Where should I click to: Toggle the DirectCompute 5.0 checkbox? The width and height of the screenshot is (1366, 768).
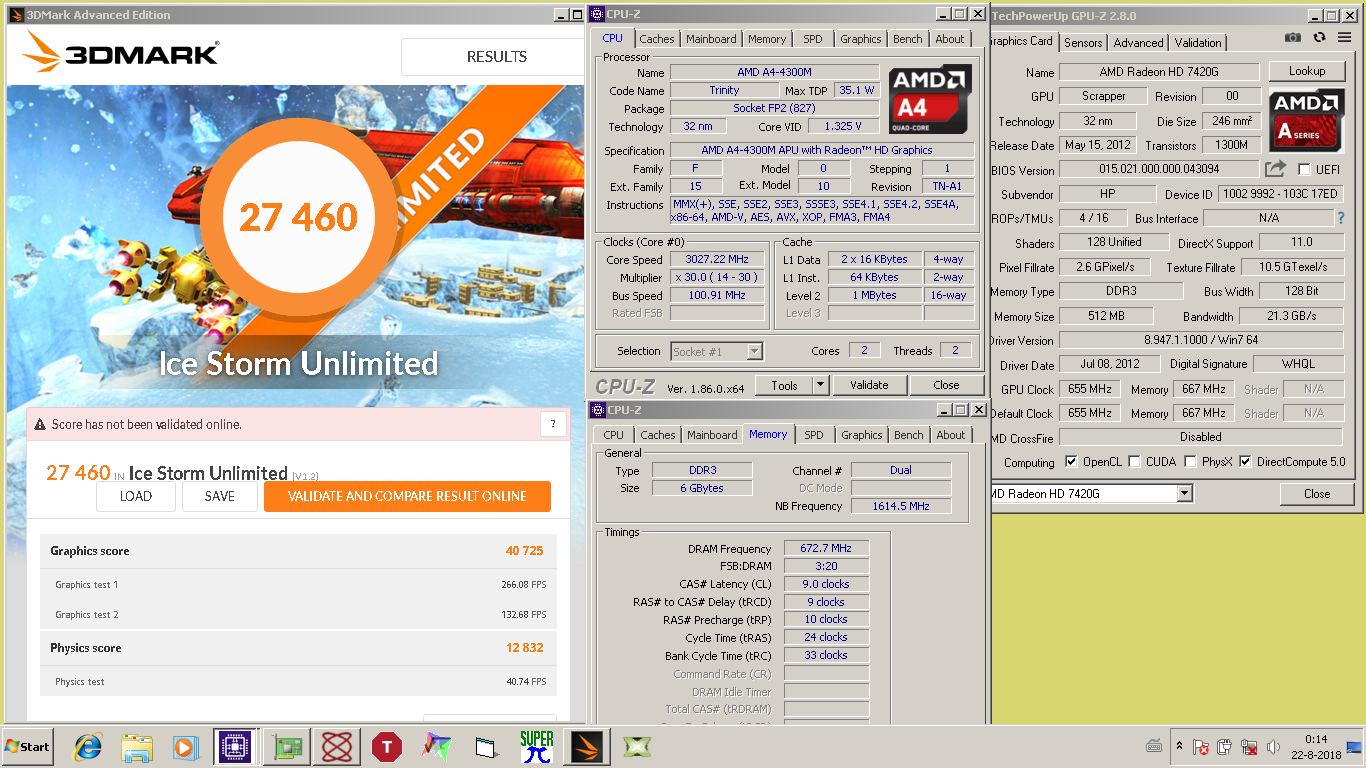(x=1245, y=462)
